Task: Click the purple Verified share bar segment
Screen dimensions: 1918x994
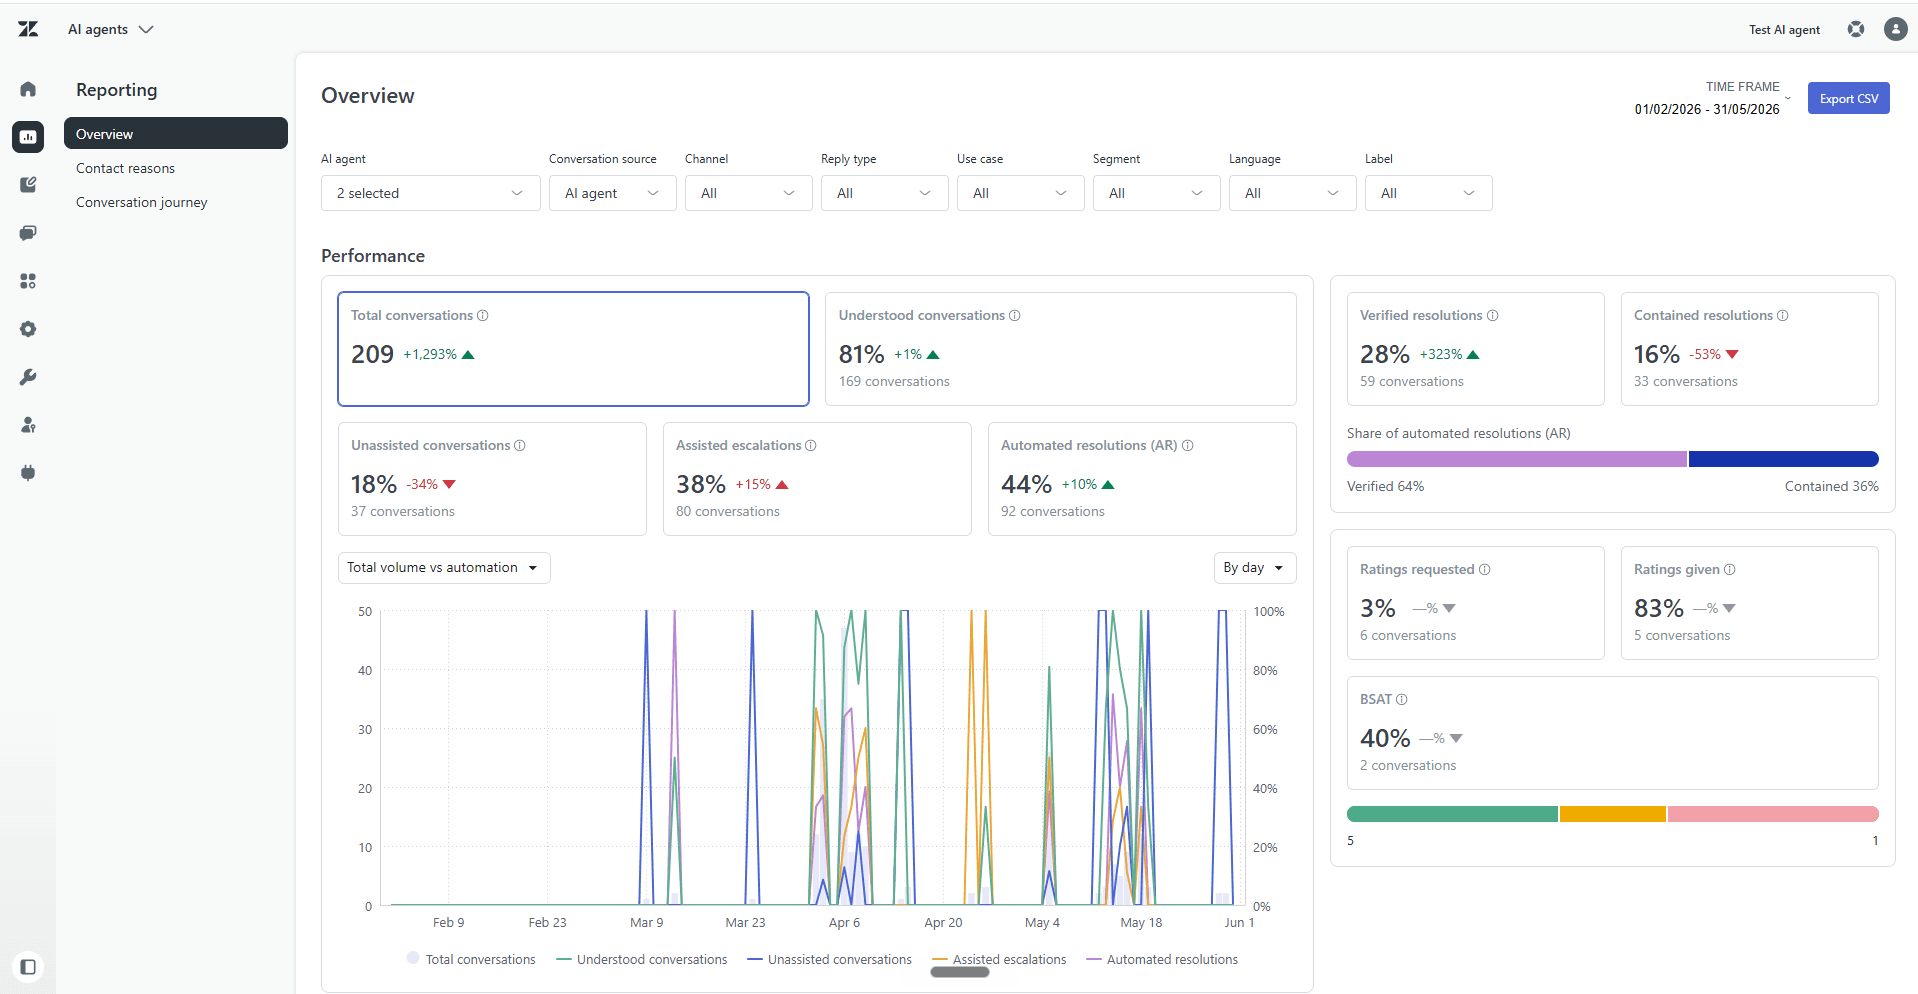Action: 1517,459
